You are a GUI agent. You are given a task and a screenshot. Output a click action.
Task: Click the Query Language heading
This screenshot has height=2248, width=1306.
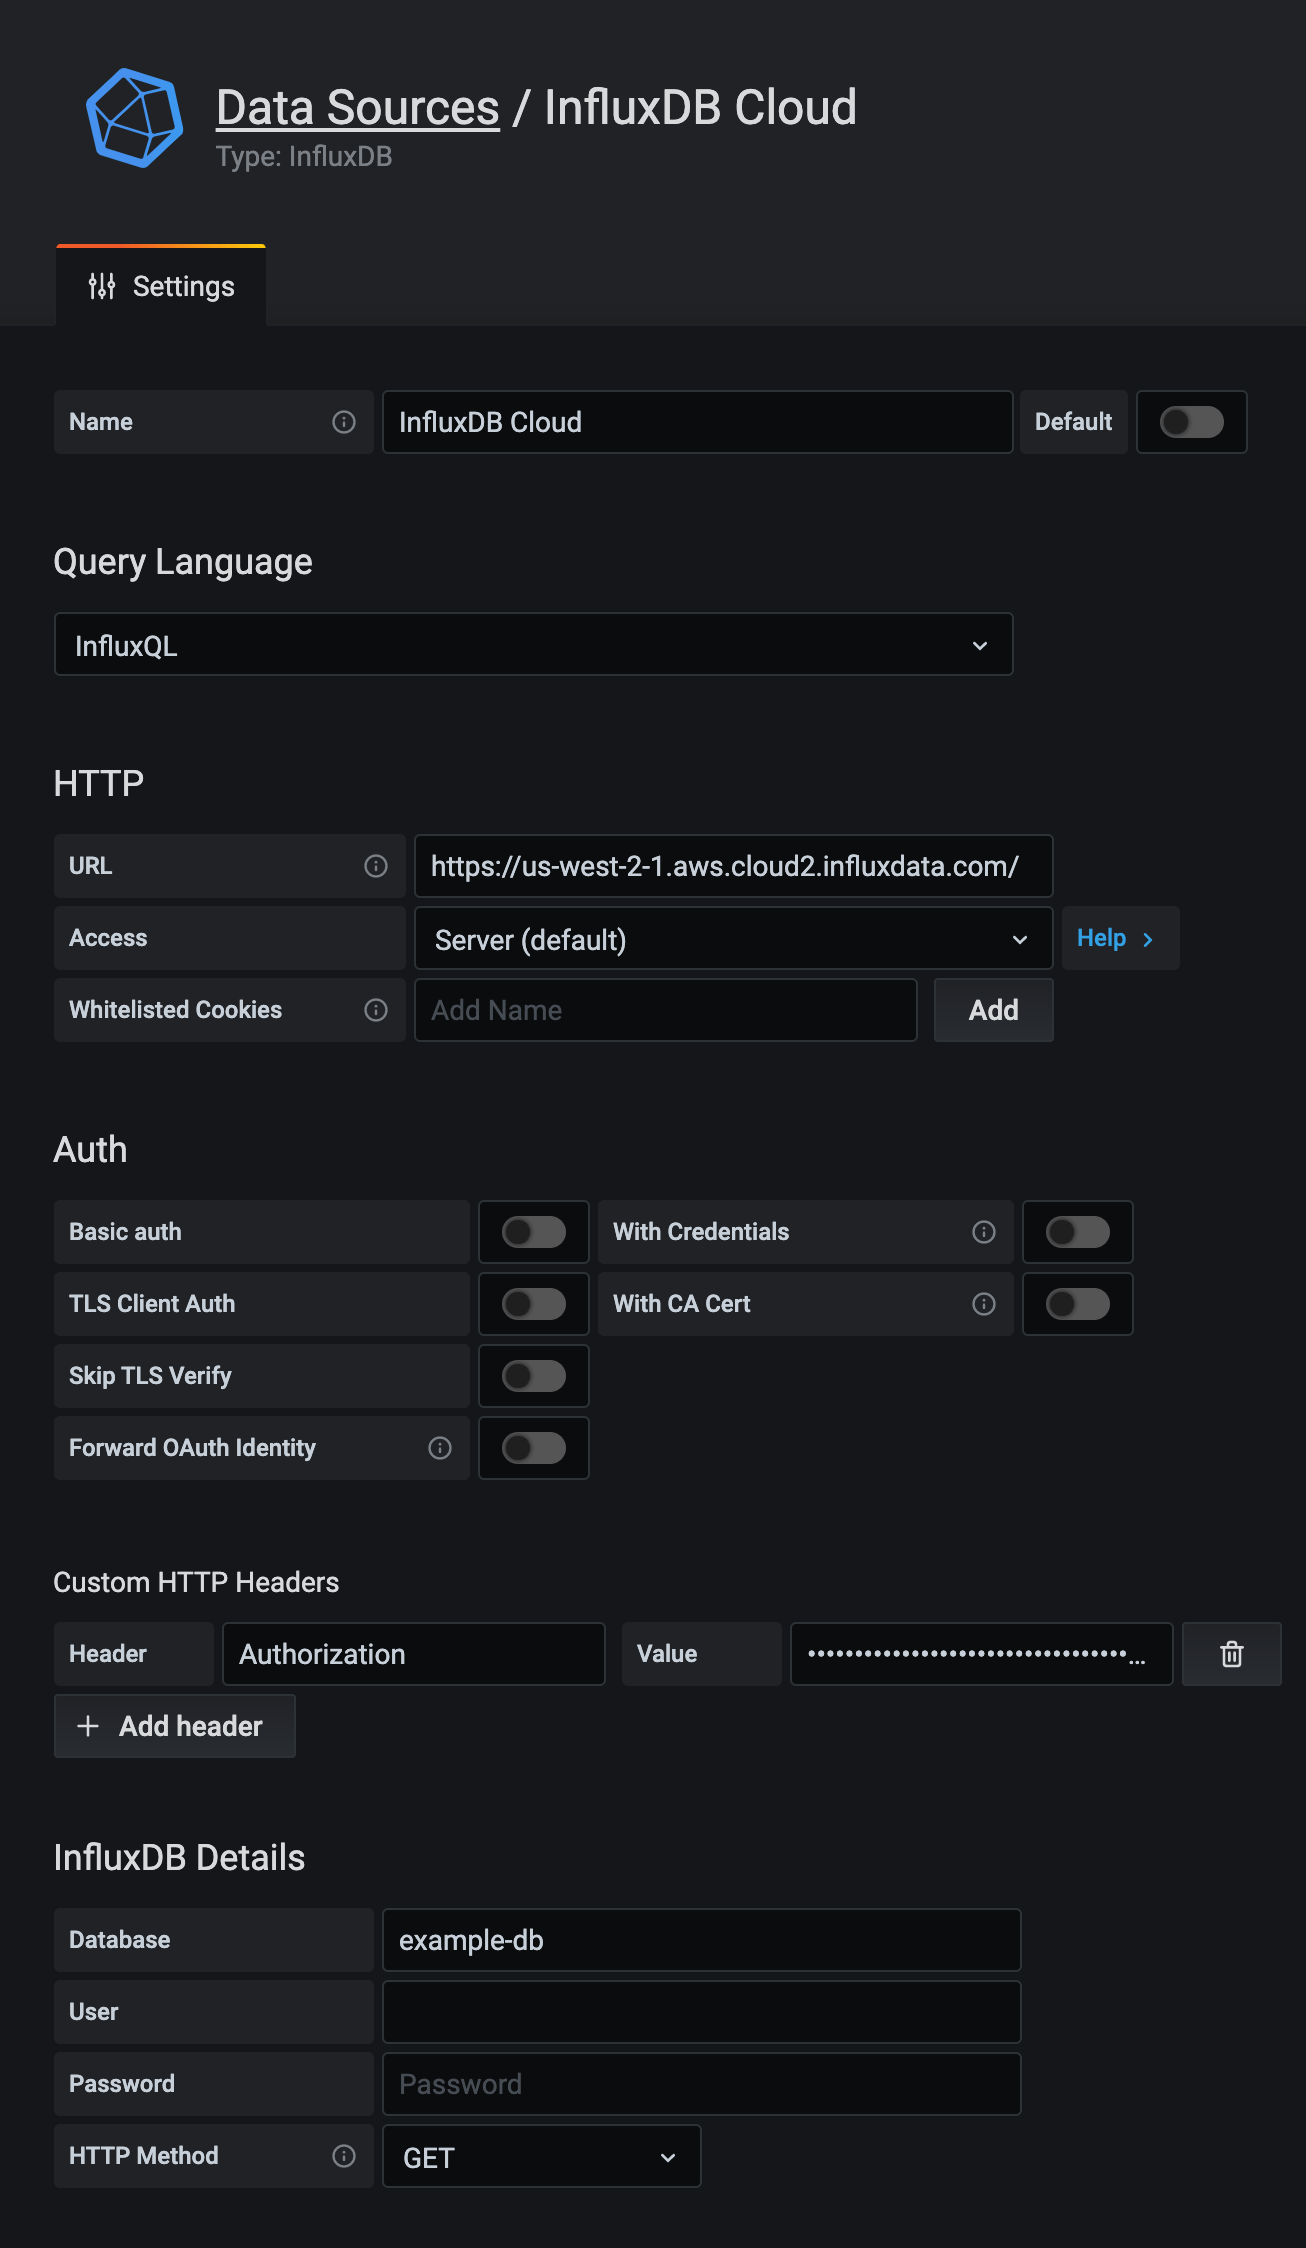183,562
